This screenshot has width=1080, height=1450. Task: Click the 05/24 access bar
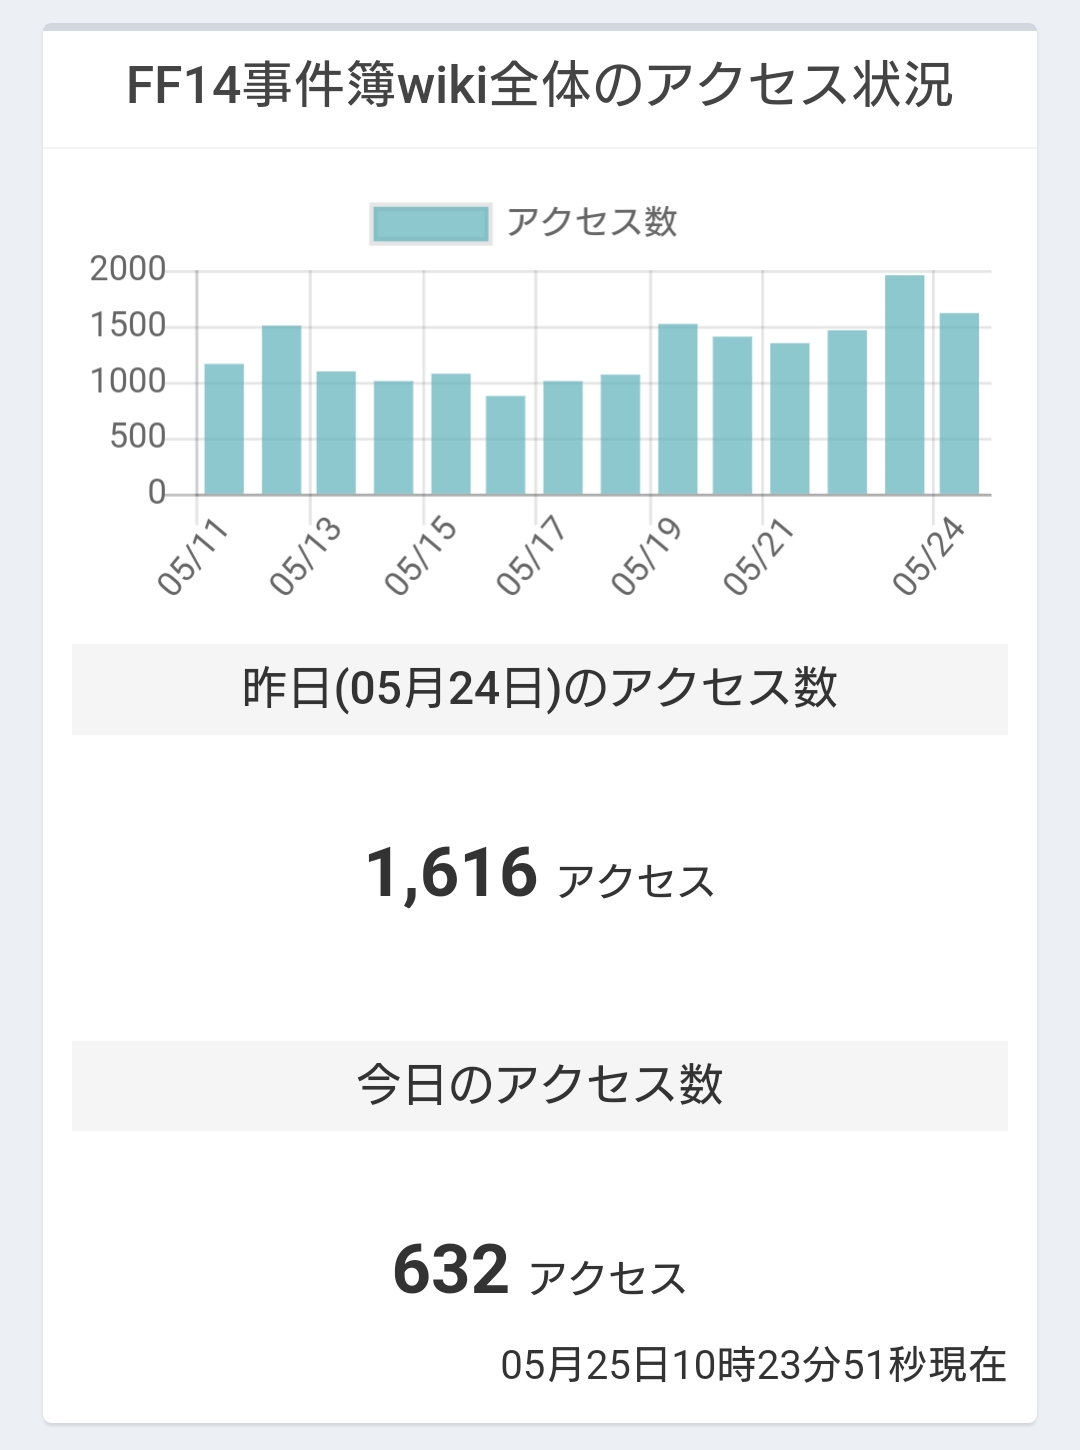[x=960, y=404]
